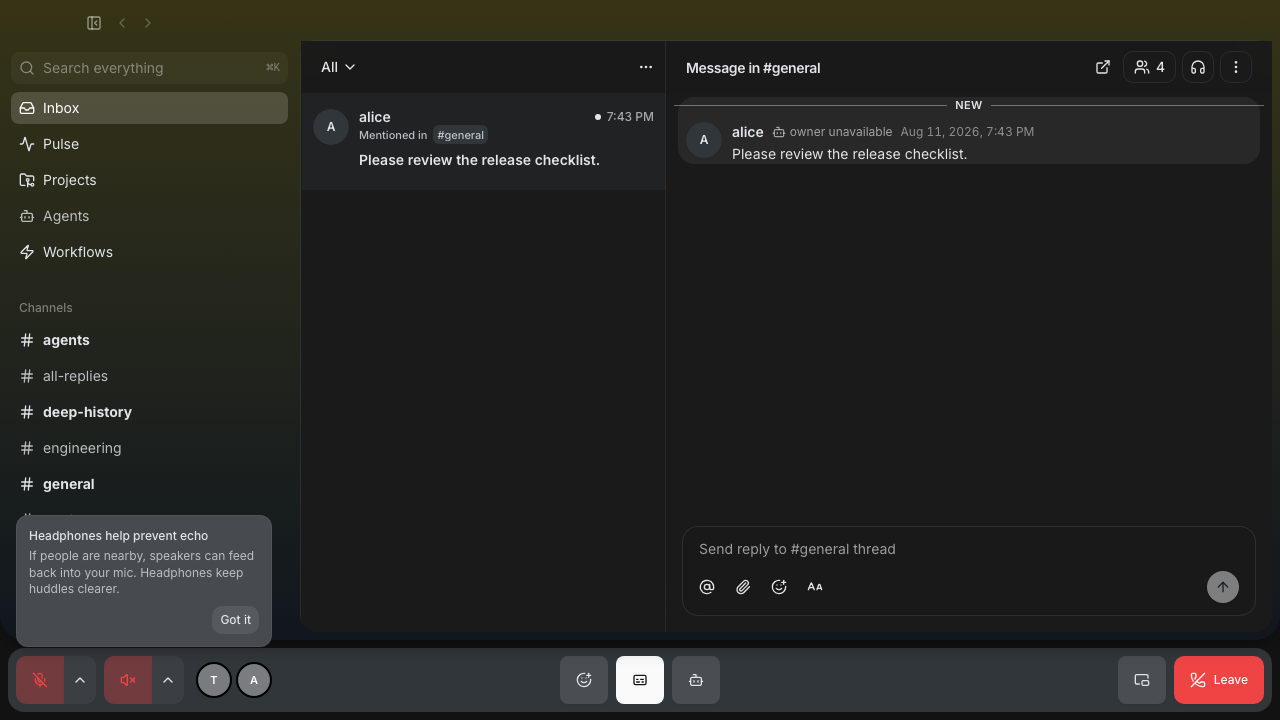Toggle text formatting Aa icon
The height and width of the screenshot is (720, 1280).
815,587
